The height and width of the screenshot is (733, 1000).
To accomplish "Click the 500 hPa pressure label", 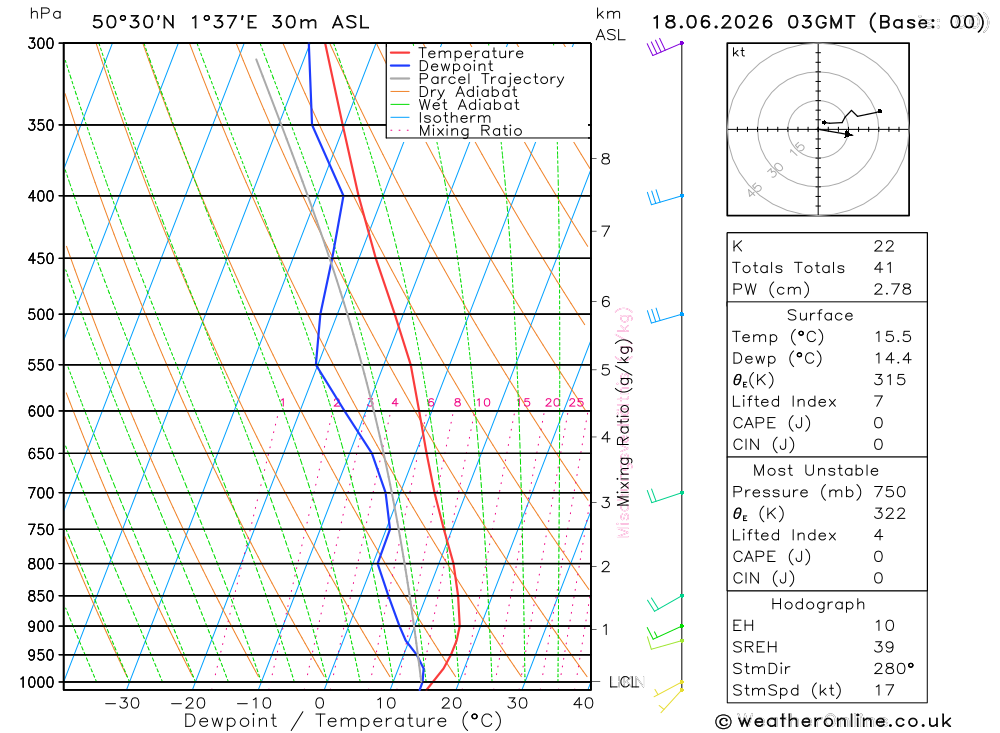I will (41, 315).
